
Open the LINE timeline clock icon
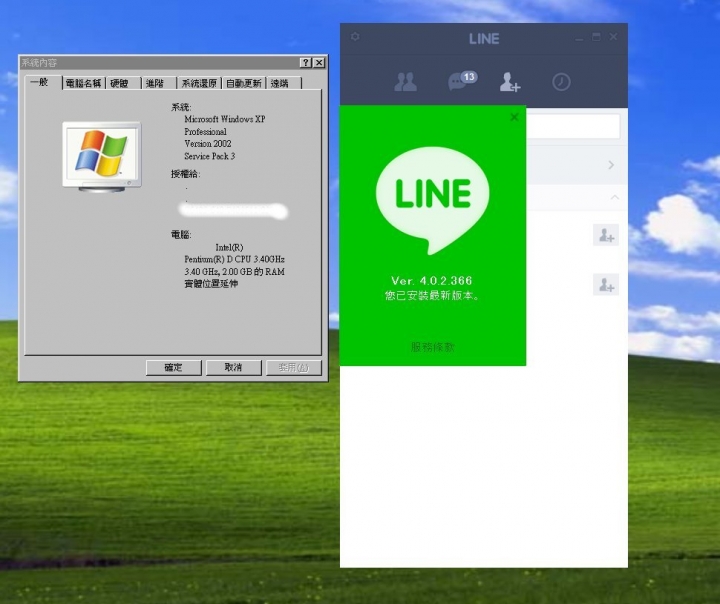coord(561,82)
